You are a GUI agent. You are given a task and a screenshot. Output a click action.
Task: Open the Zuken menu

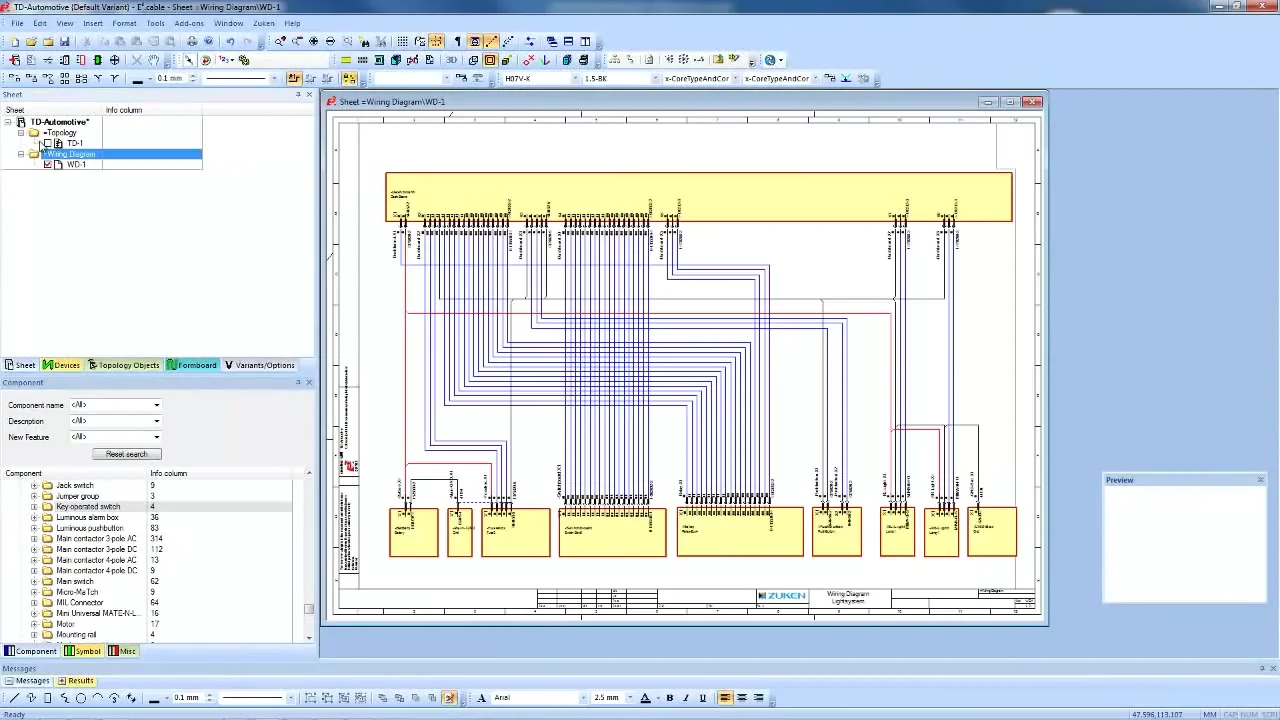[x=264, y=23]
